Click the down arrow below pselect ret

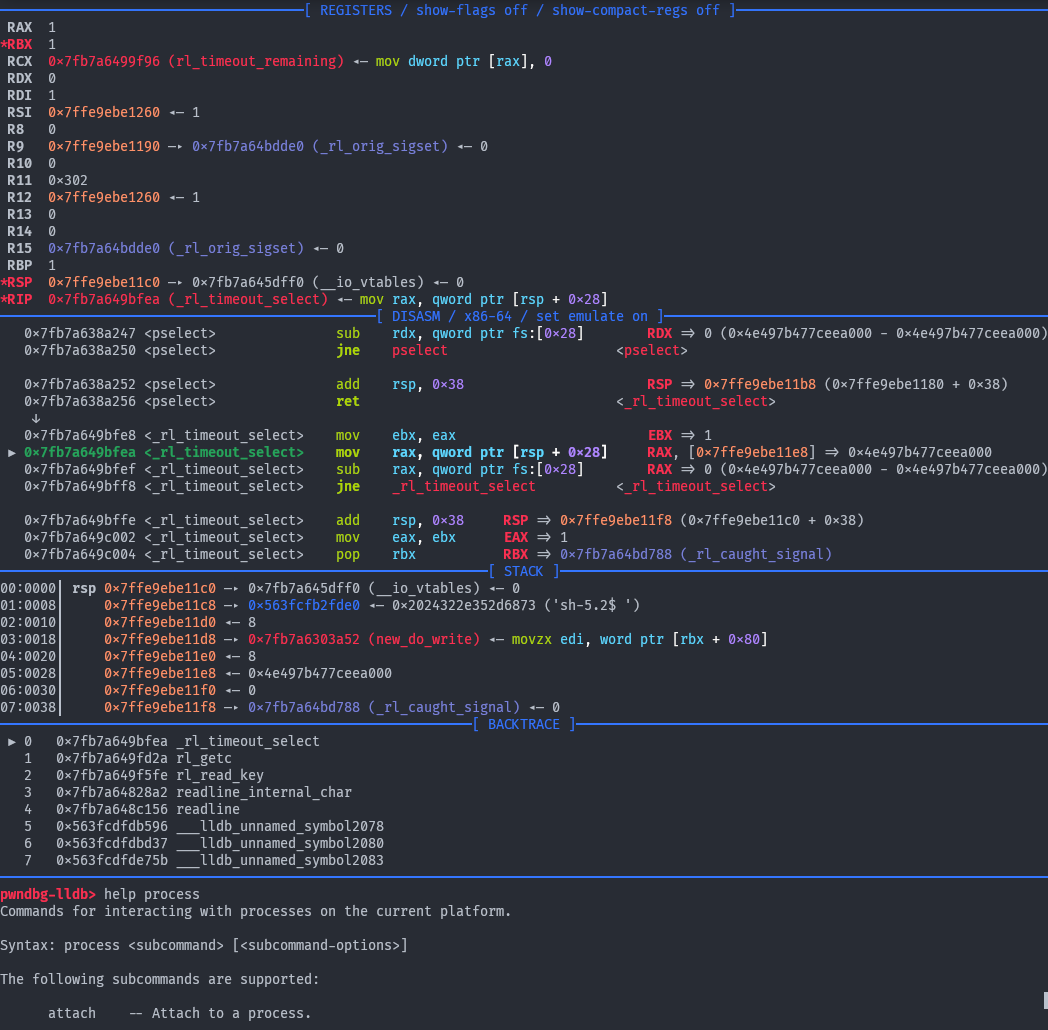(37, 418)
